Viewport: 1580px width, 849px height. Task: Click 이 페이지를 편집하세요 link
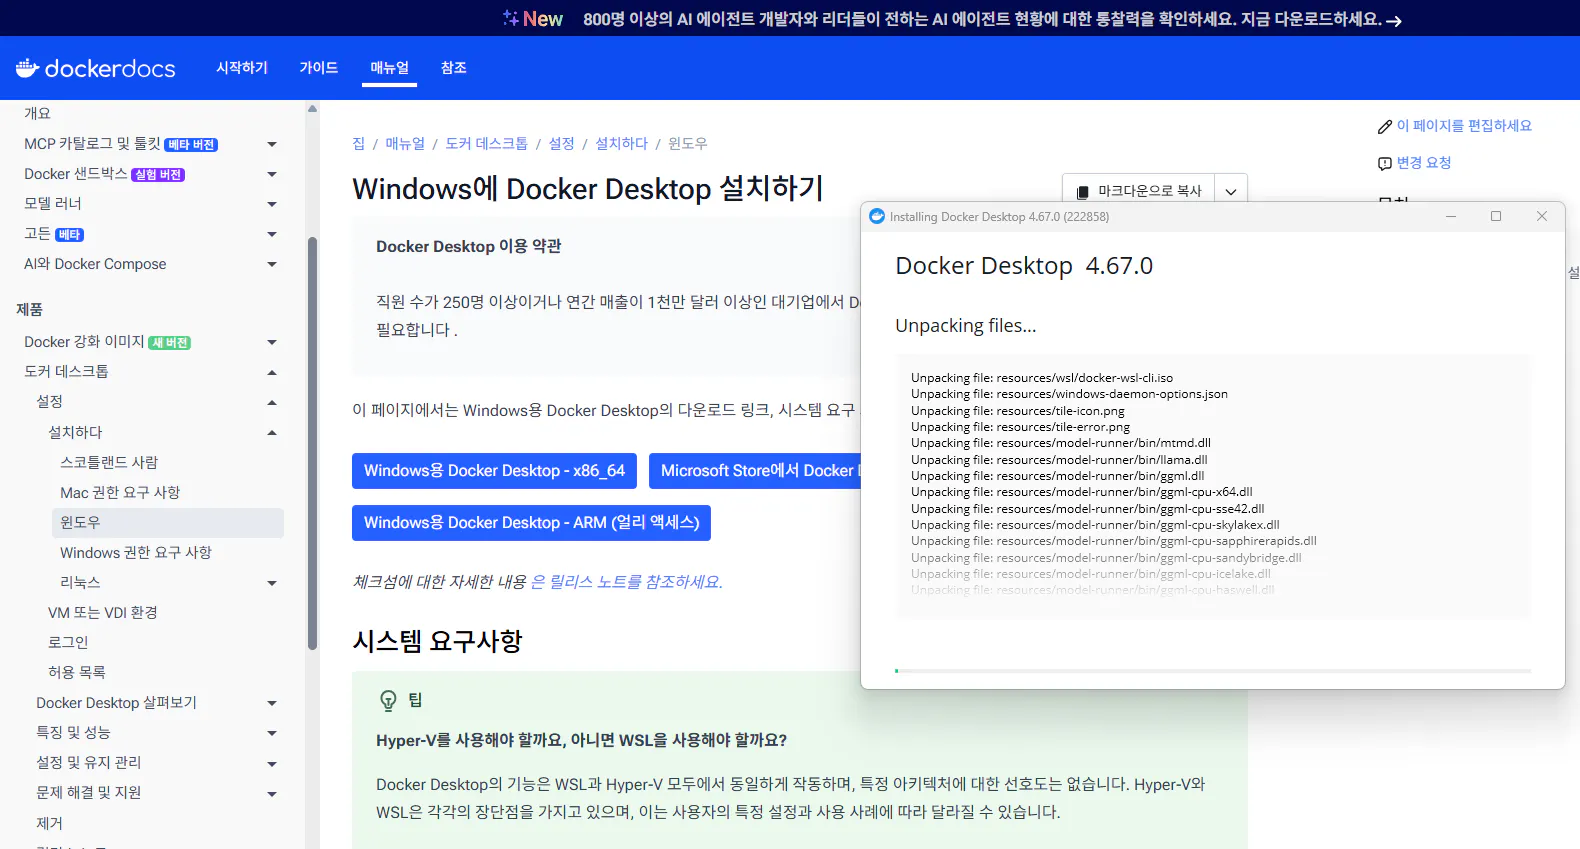pos(1464,126)
